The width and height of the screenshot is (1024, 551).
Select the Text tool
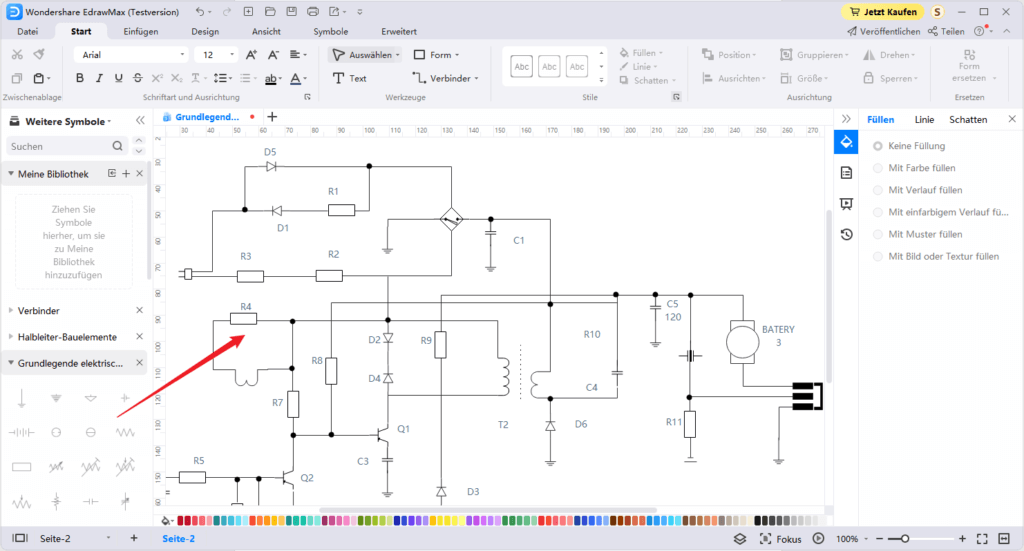pyautogui.click(x=350, y=78)
